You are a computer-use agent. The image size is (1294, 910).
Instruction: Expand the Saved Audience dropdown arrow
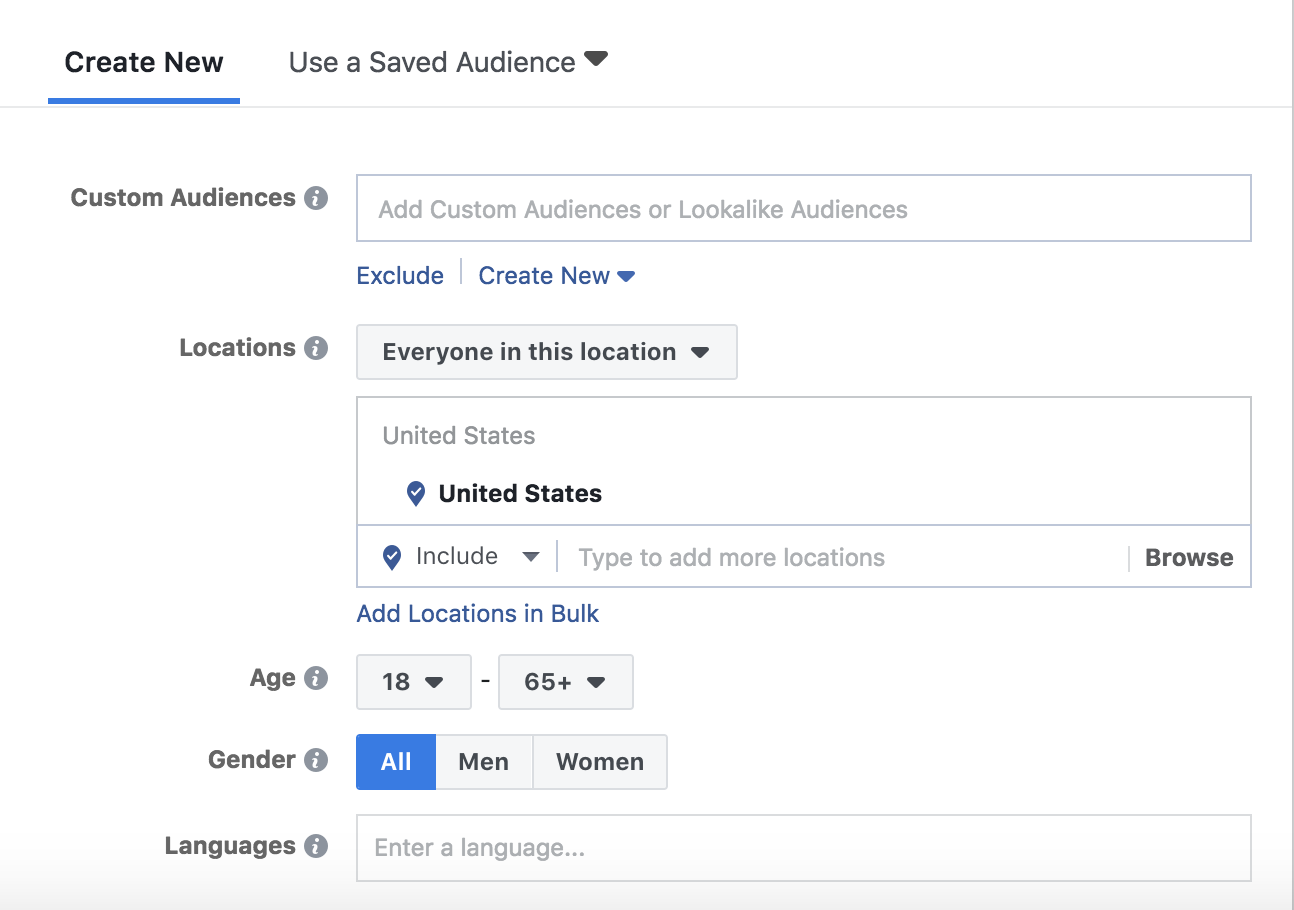[596, 59]
